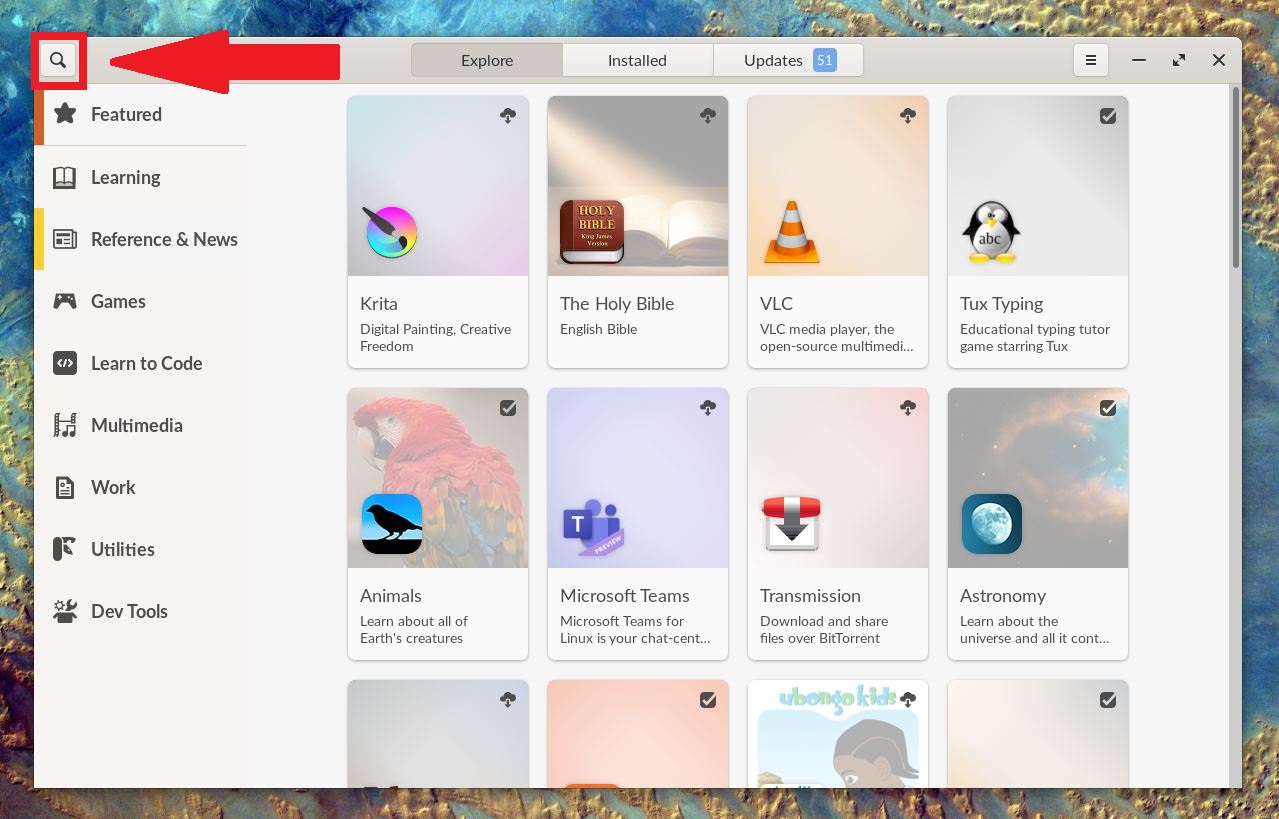
Task: Select the Utilities icon
Action: [x=65, y=549]
